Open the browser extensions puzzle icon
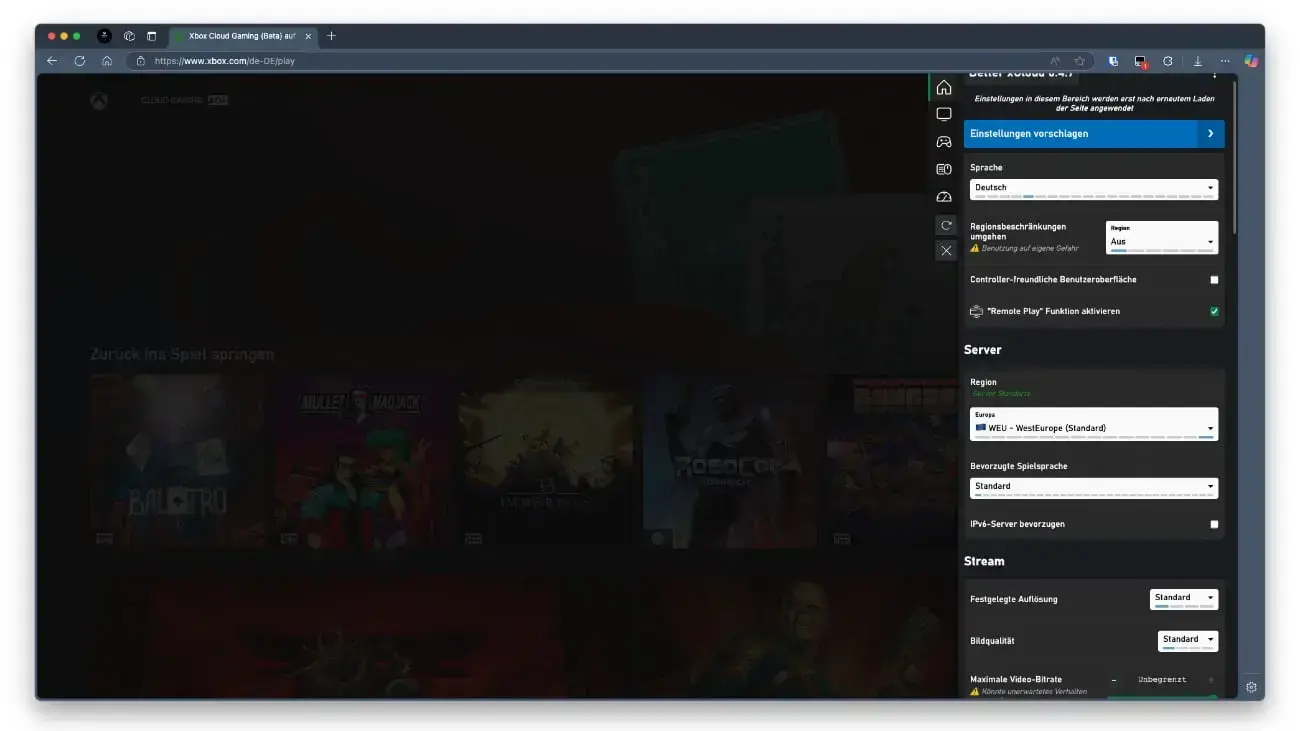The image size is (1300, 731). 1168,61
